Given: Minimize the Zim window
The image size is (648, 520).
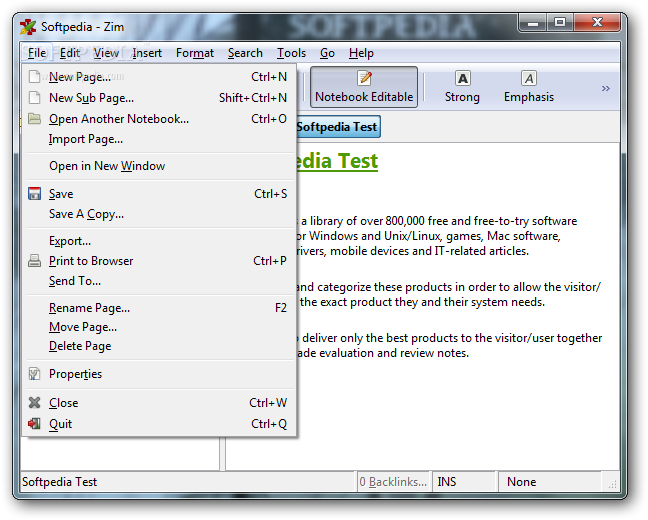Looking at the screenshot, I should (533, 23).
